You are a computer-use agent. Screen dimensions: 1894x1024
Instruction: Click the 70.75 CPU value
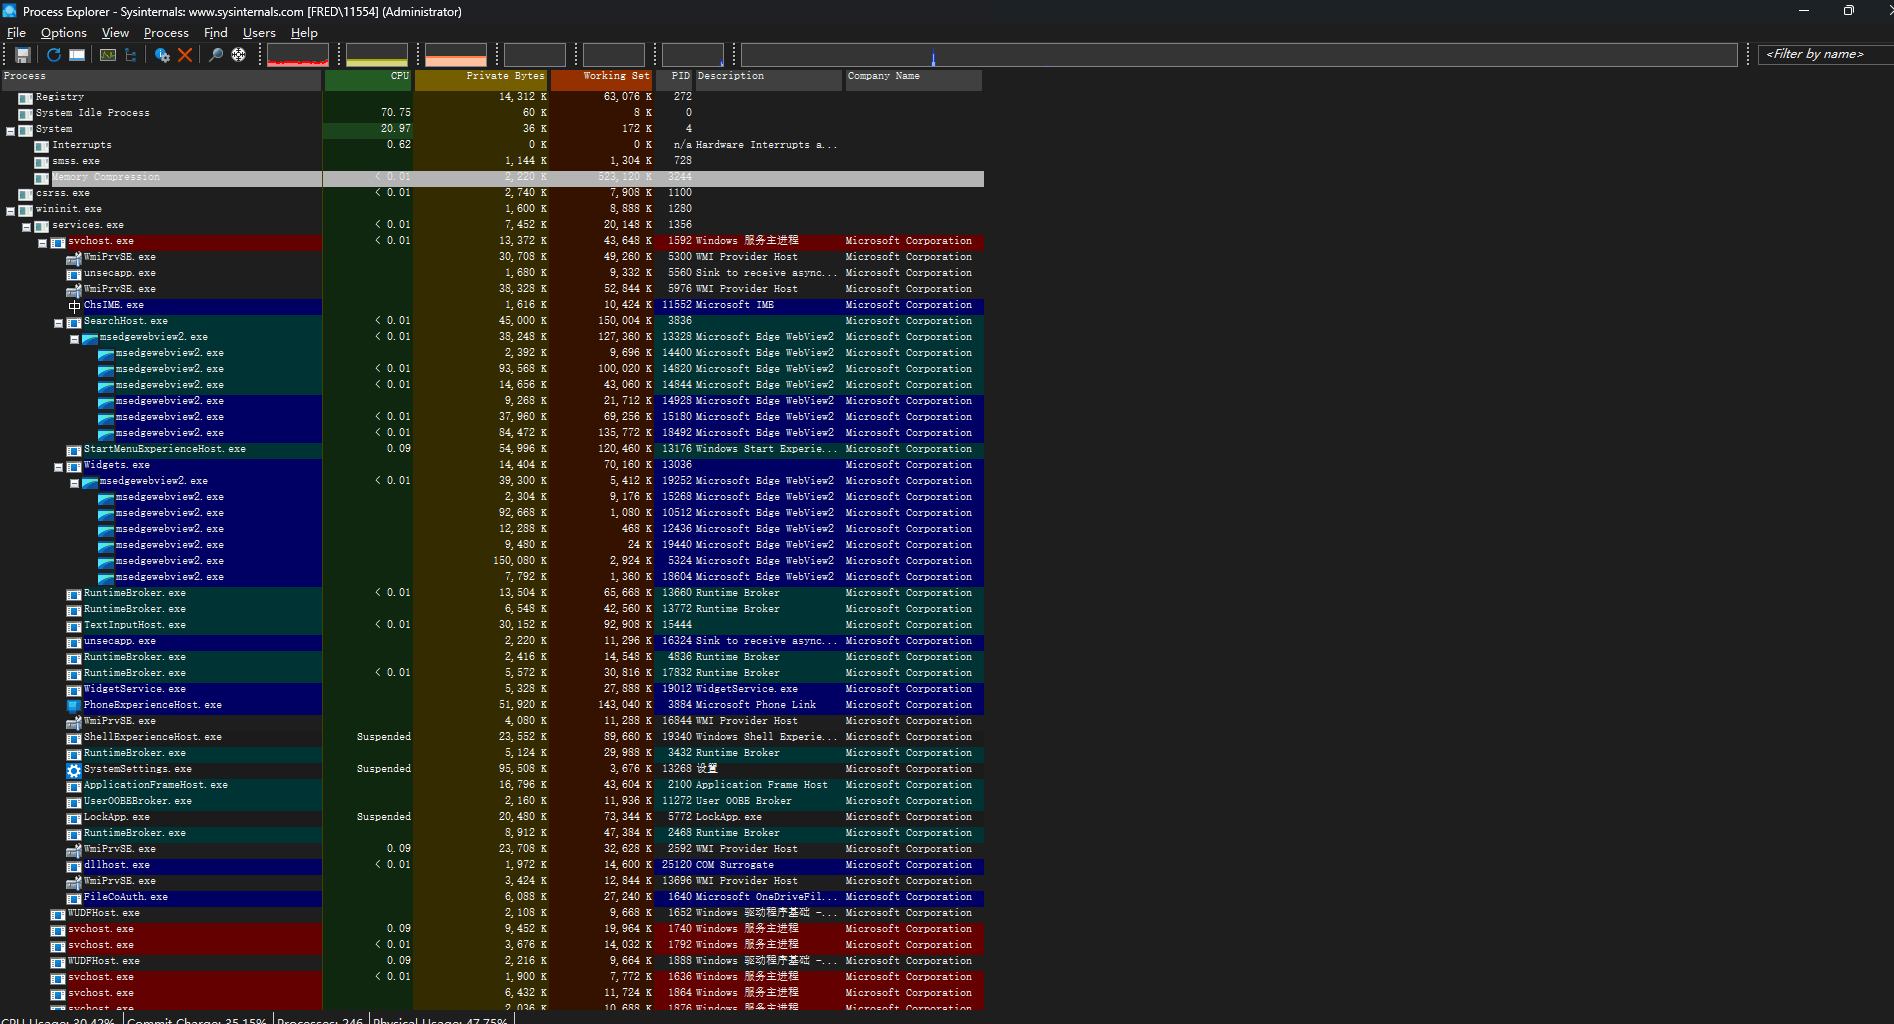395,114
